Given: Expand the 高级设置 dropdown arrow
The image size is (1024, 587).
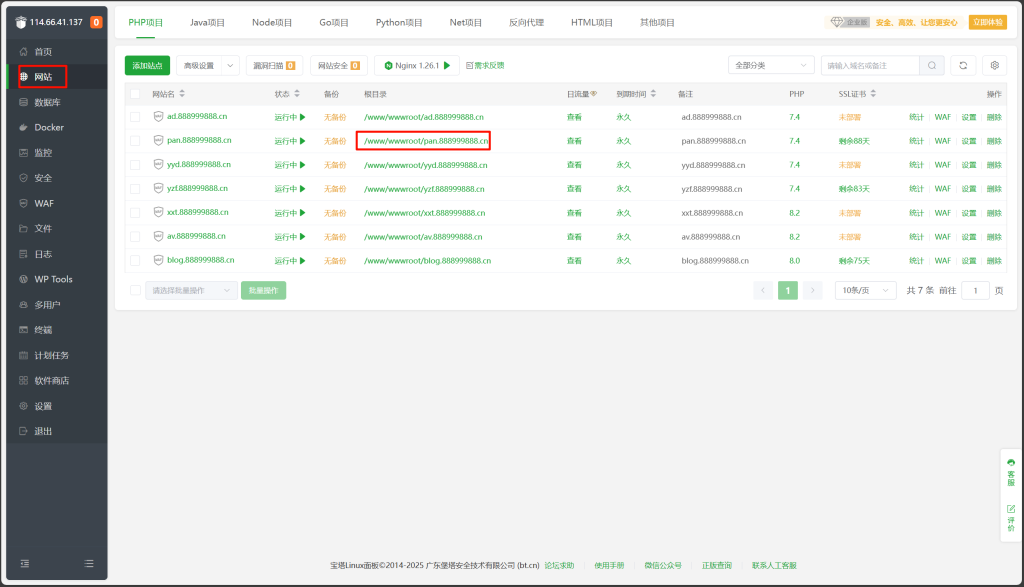Looking at the screenshot, I should (x=231, y=66).
